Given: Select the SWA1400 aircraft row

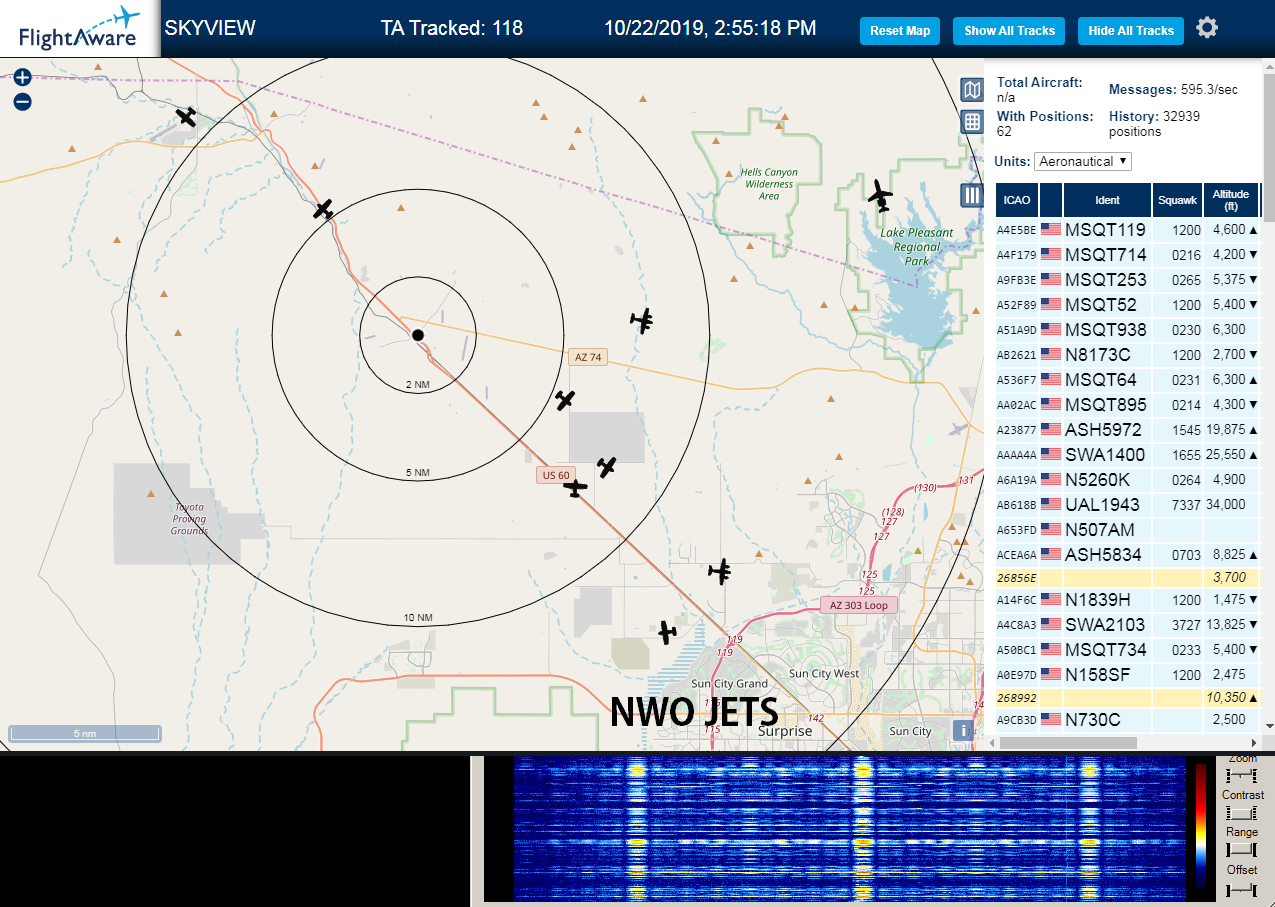Looking at the screenshot, I should click(x=1128, y=455).
